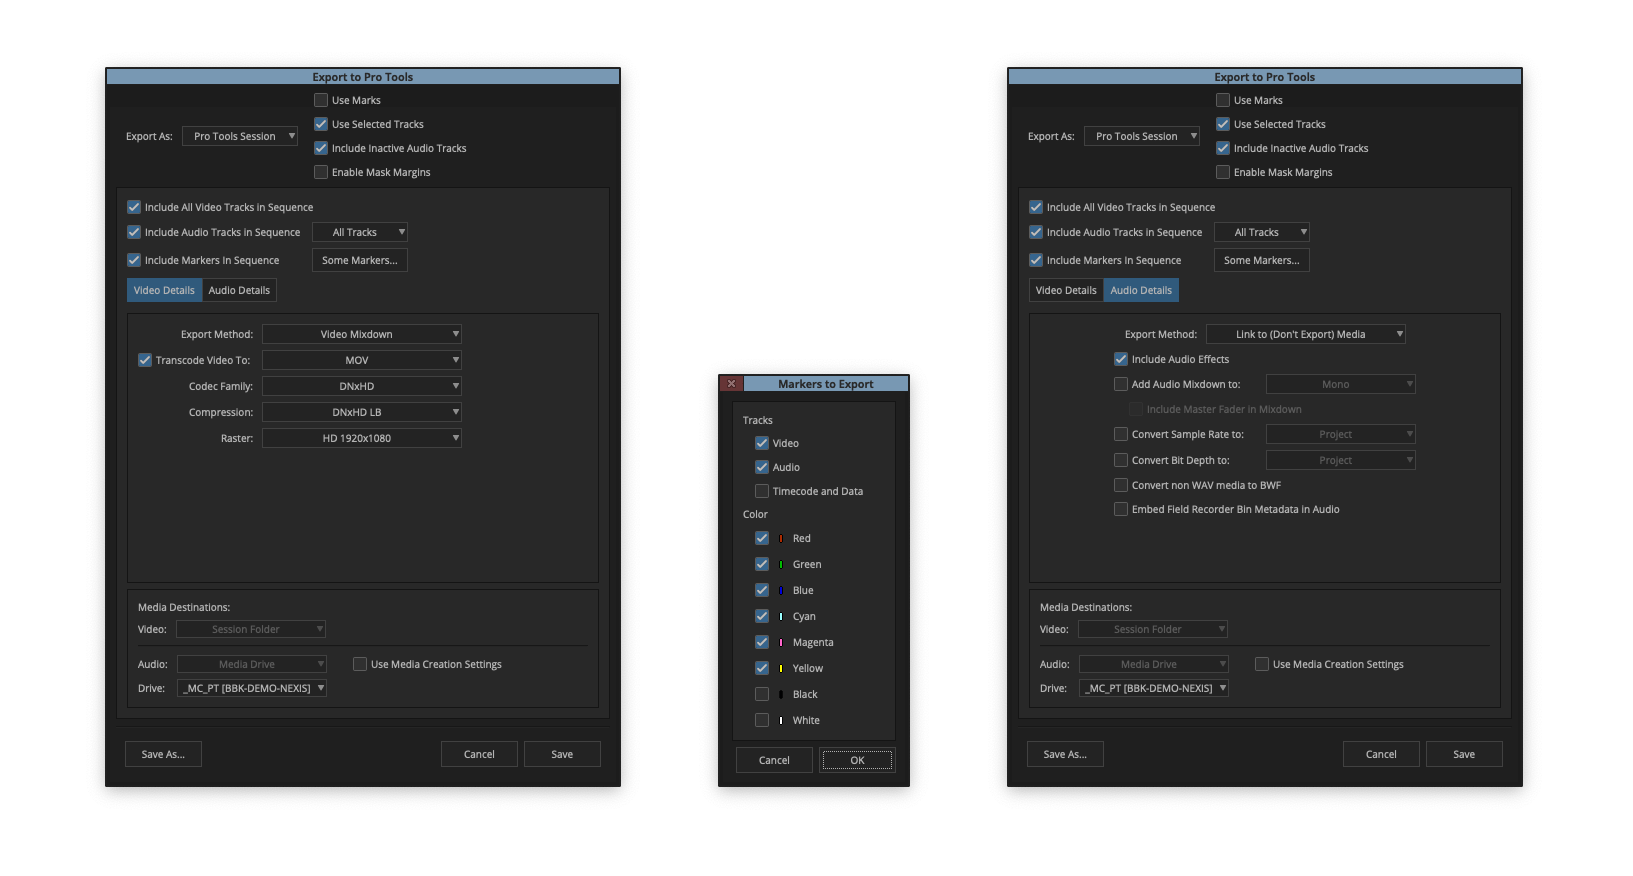Click the magenta marker color indicator
This screenshot has width=1633, height=876.
pos(781,643)
